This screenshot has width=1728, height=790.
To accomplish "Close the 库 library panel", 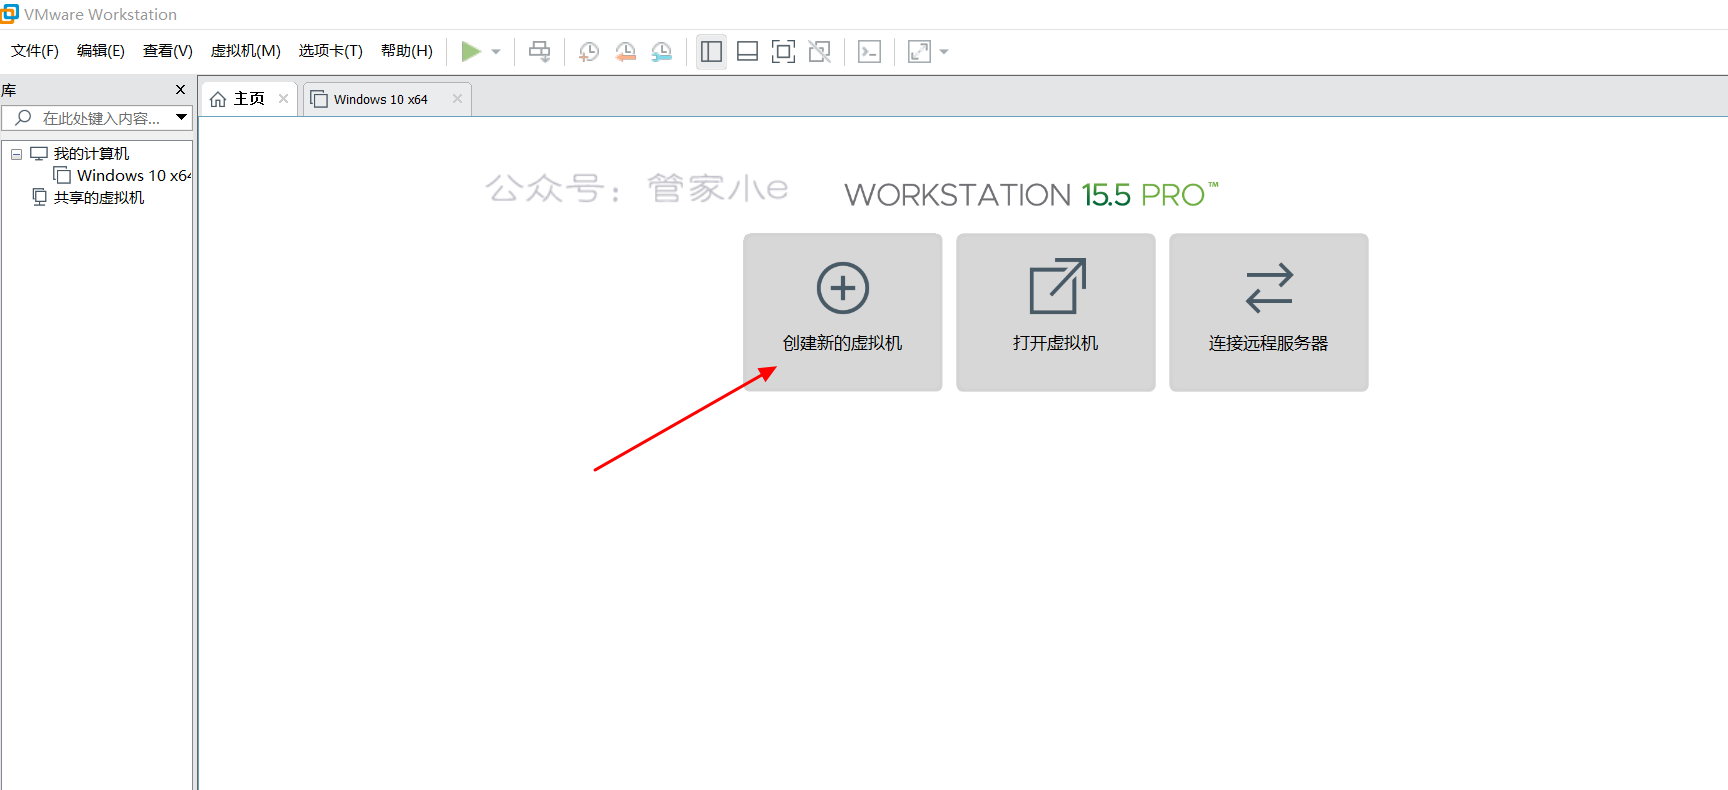I will pos(180,90).
